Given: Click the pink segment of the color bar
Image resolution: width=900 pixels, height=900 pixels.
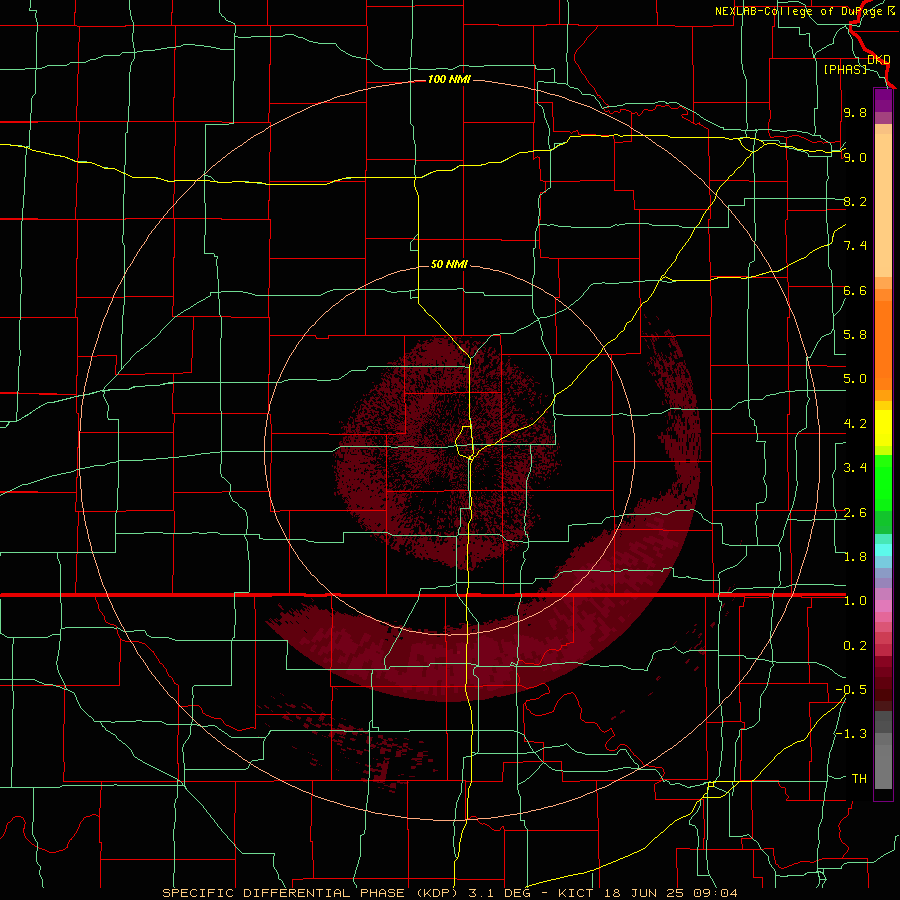Looking at the screenshot, I should coord(883,606).
